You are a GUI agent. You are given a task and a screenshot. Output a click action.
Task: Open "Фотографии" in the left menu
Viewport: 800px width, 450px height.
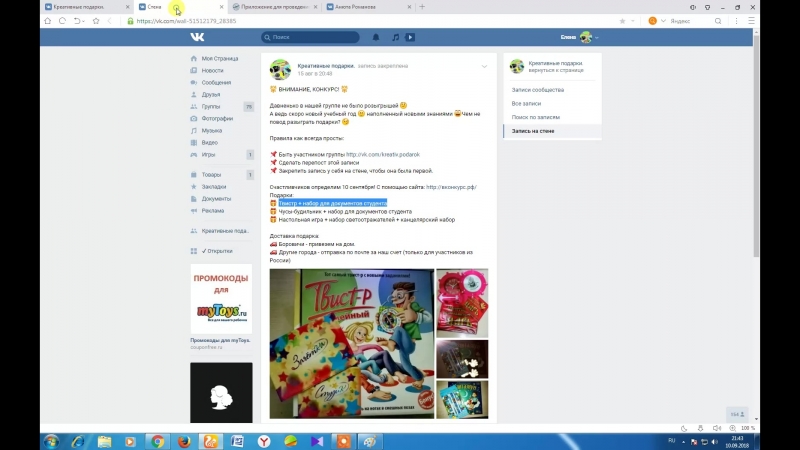click(217, 118)
